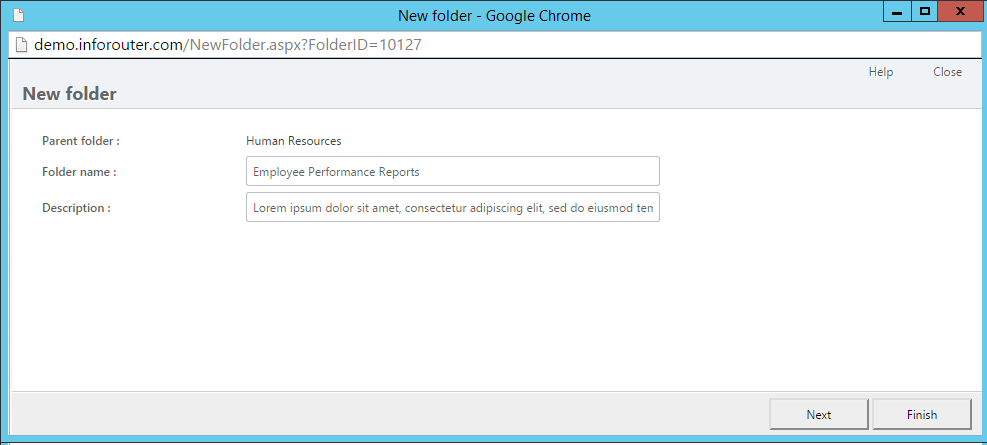Minimize the Chrome window
This screenshot has width=987, height=445.
897,11
